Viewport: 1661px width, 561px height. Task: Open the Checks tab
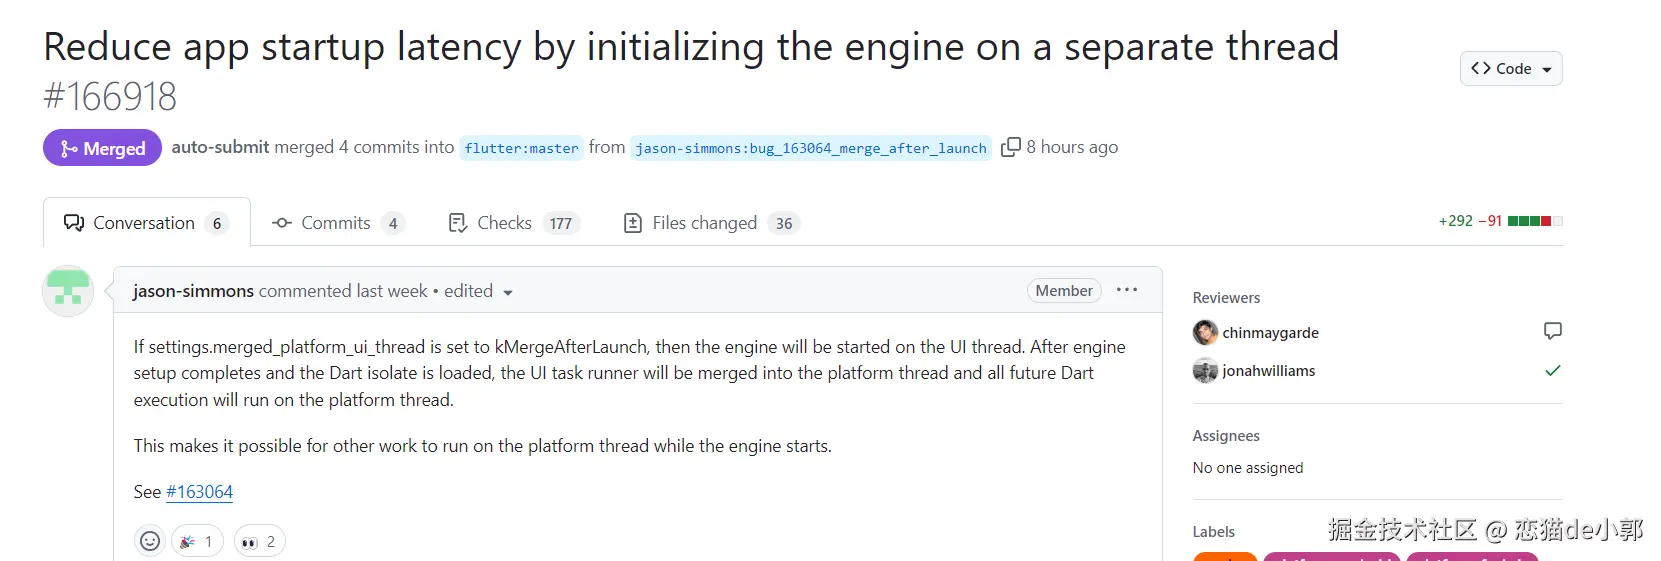click(x=511, y=223)
